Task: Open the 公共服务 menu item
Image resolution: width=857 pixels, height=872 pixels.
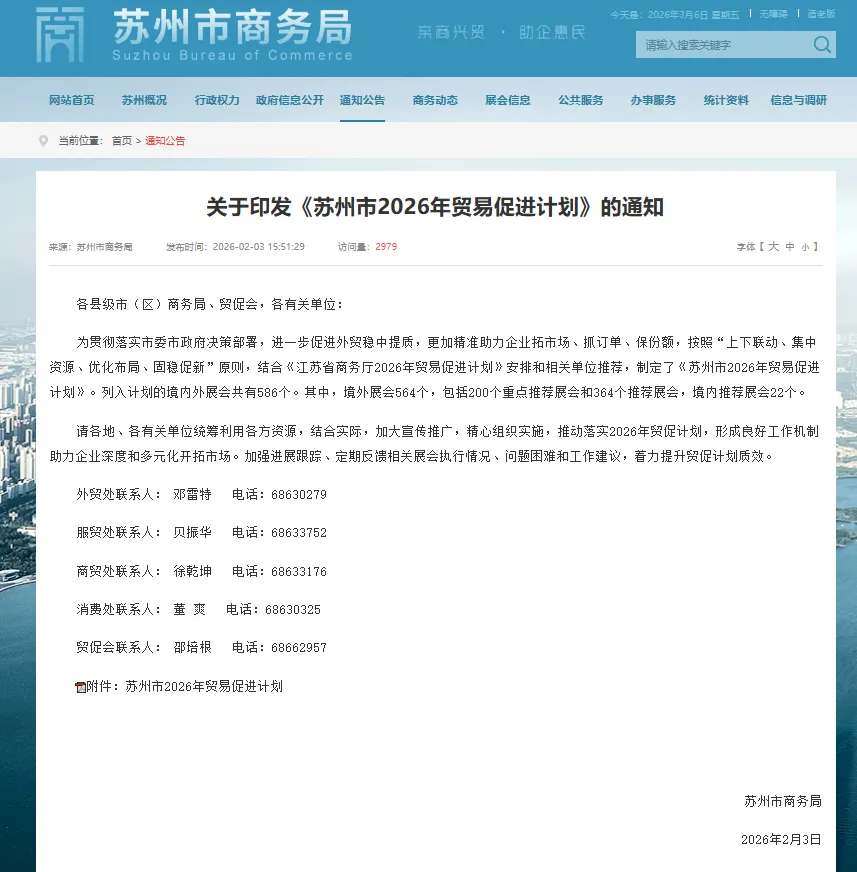Action: click(x=581, y=100)
